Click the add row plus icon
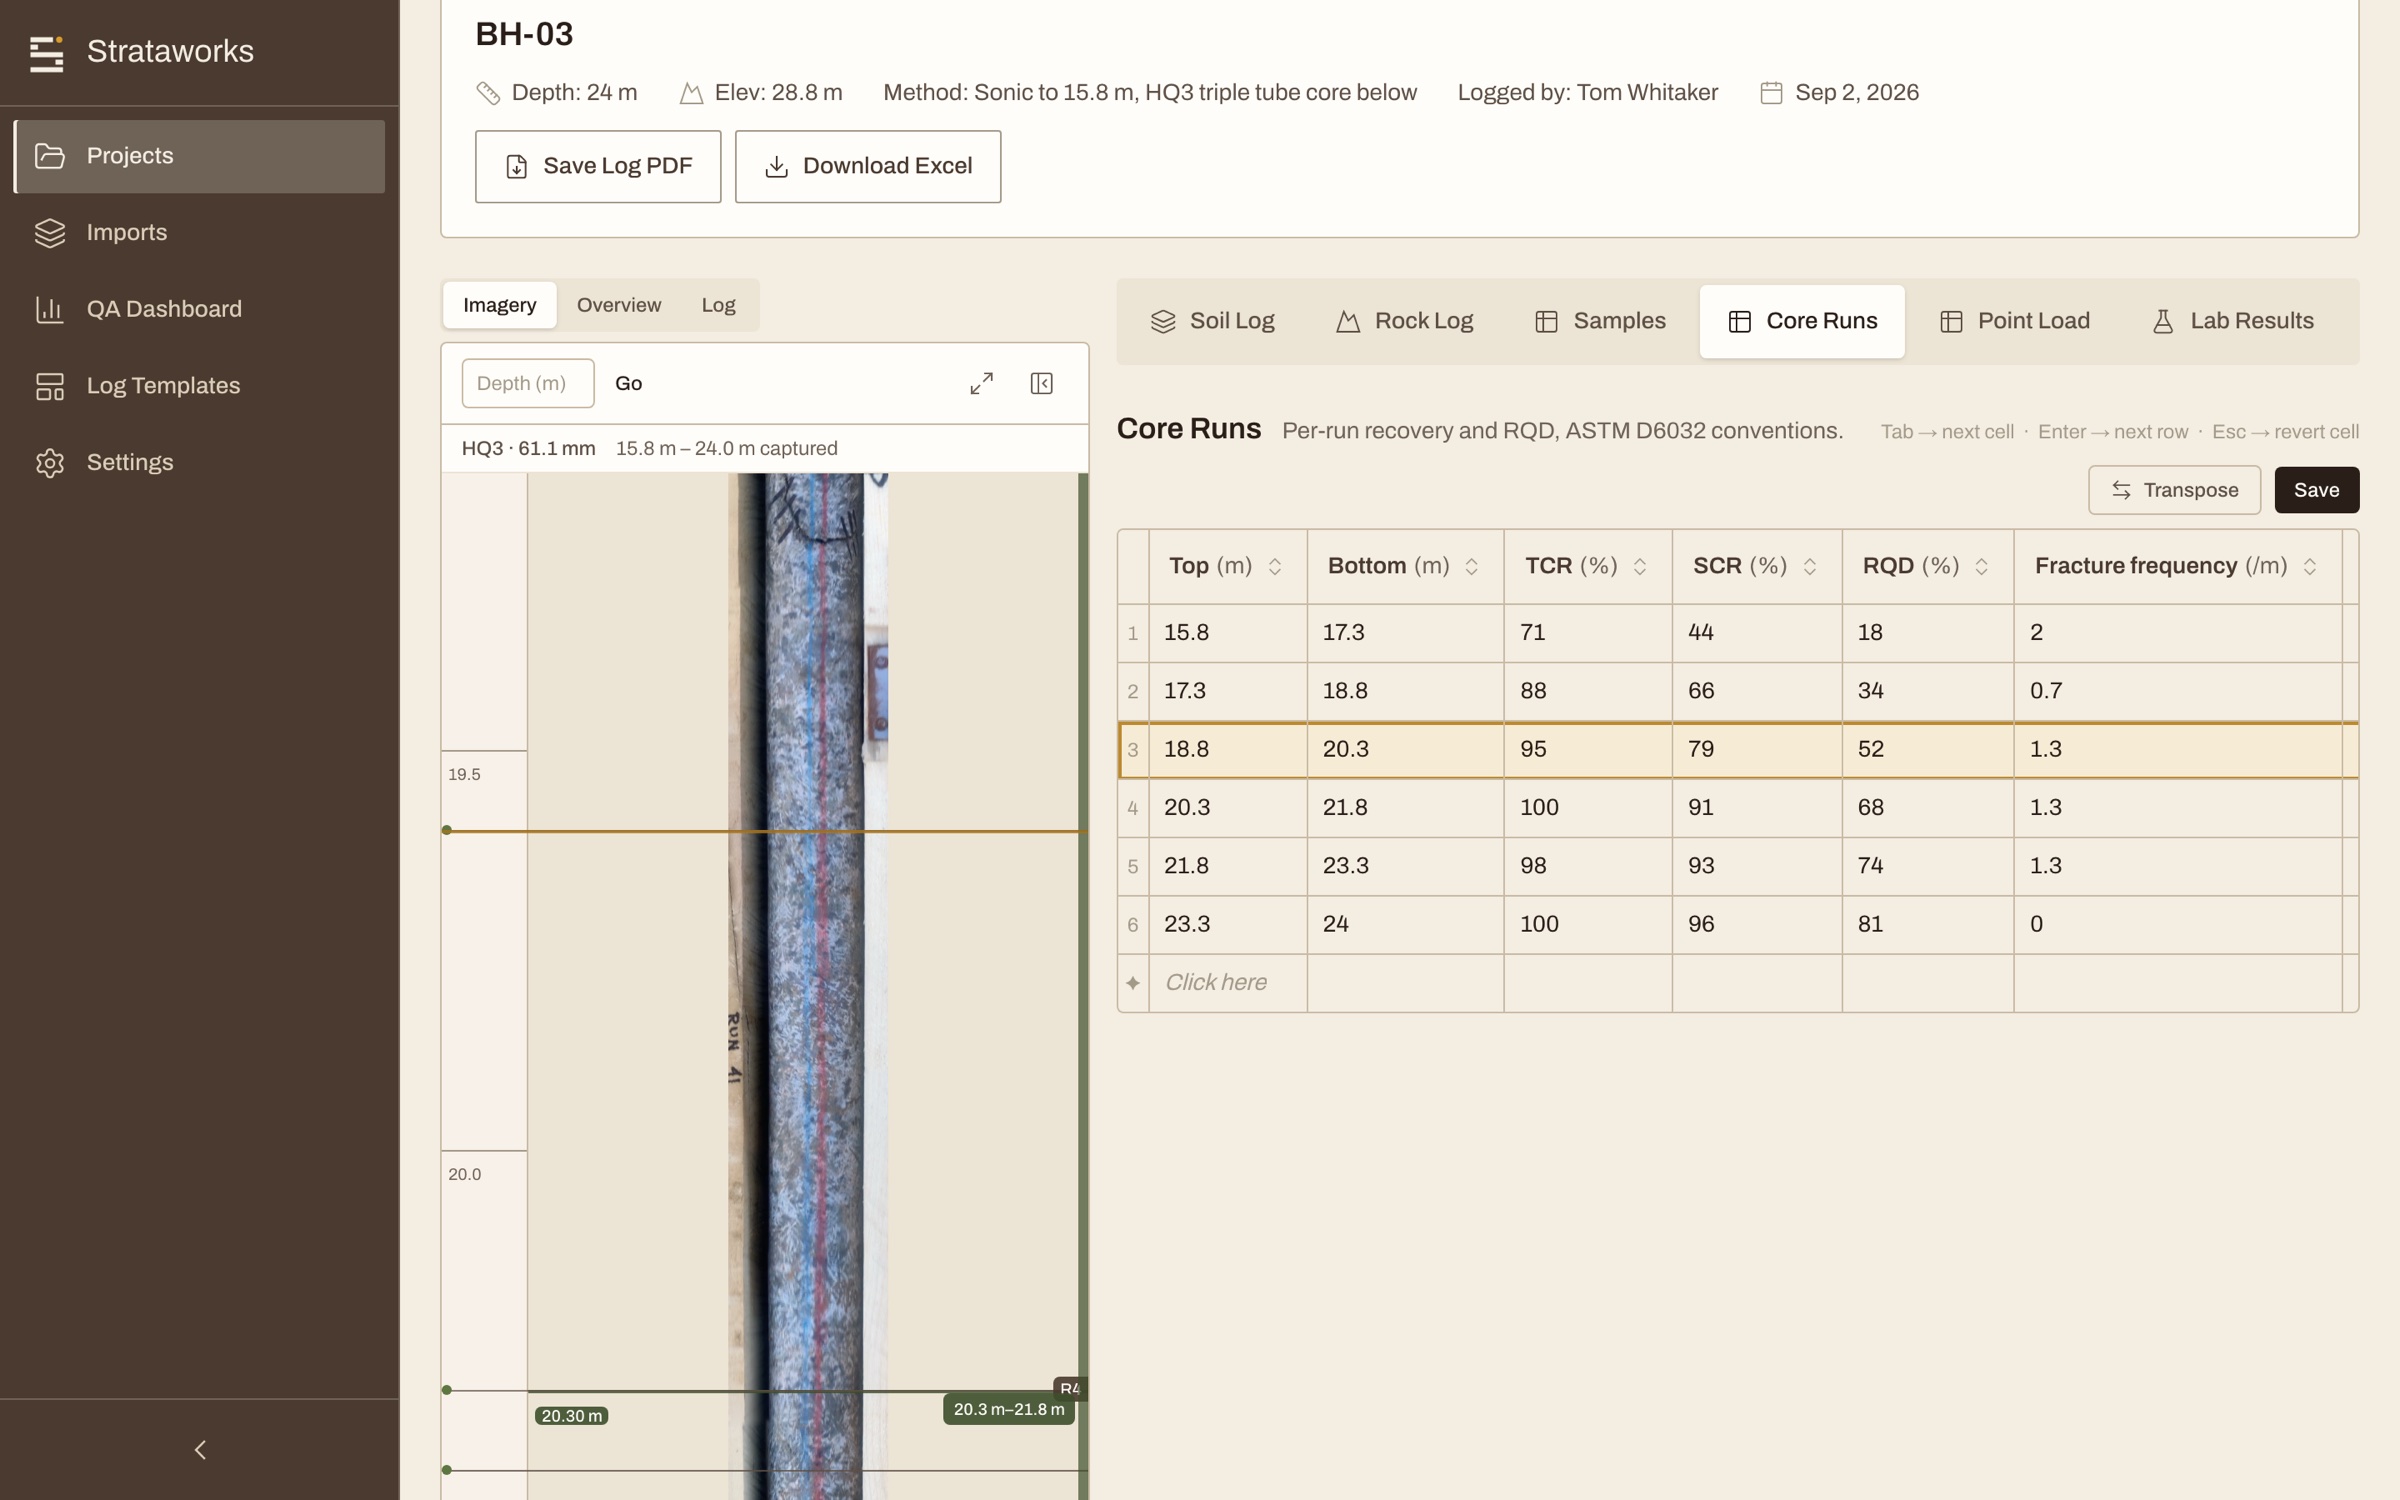2400x1500 pixels. (x=1133, y=983)
